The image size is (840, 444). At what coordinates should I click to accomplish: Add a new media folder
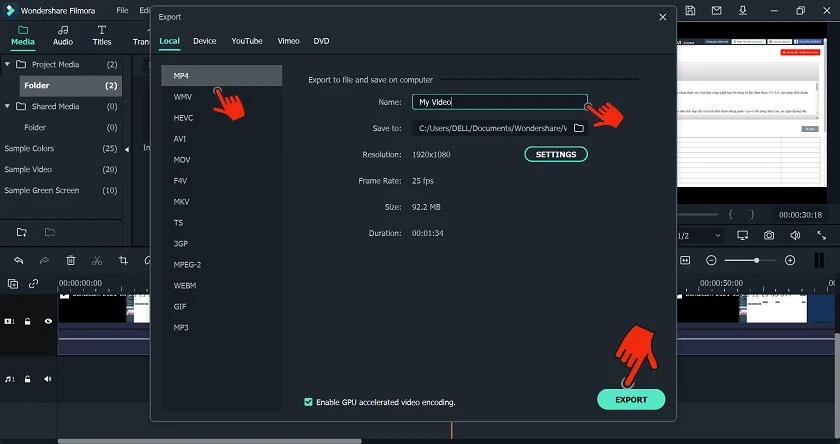(21, 232)
